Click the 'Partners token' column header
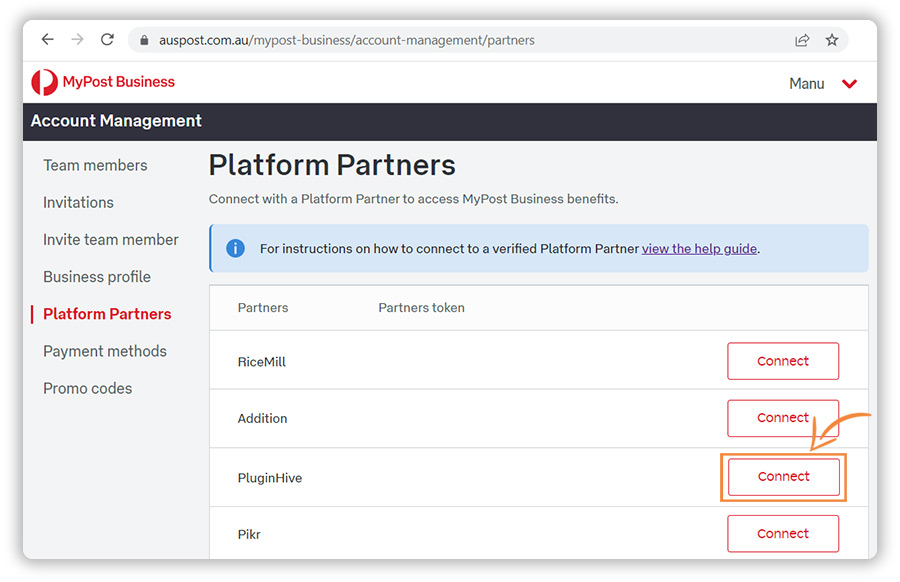The width and height of the screenshot is (900, 582). pos(421,308)
